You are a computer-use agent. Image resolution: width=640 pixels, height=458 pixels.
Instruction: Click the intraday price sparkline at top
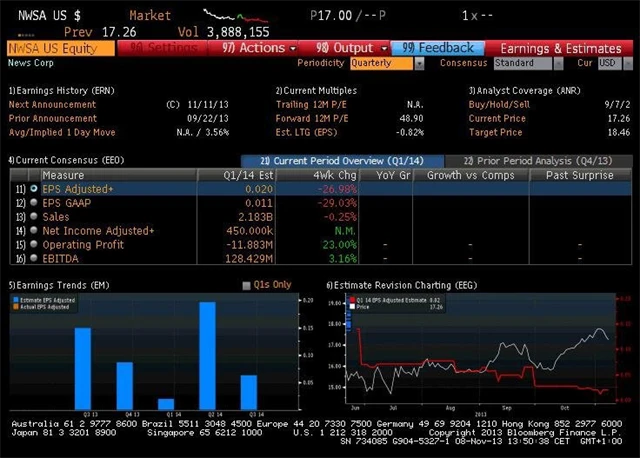point(236,16)
